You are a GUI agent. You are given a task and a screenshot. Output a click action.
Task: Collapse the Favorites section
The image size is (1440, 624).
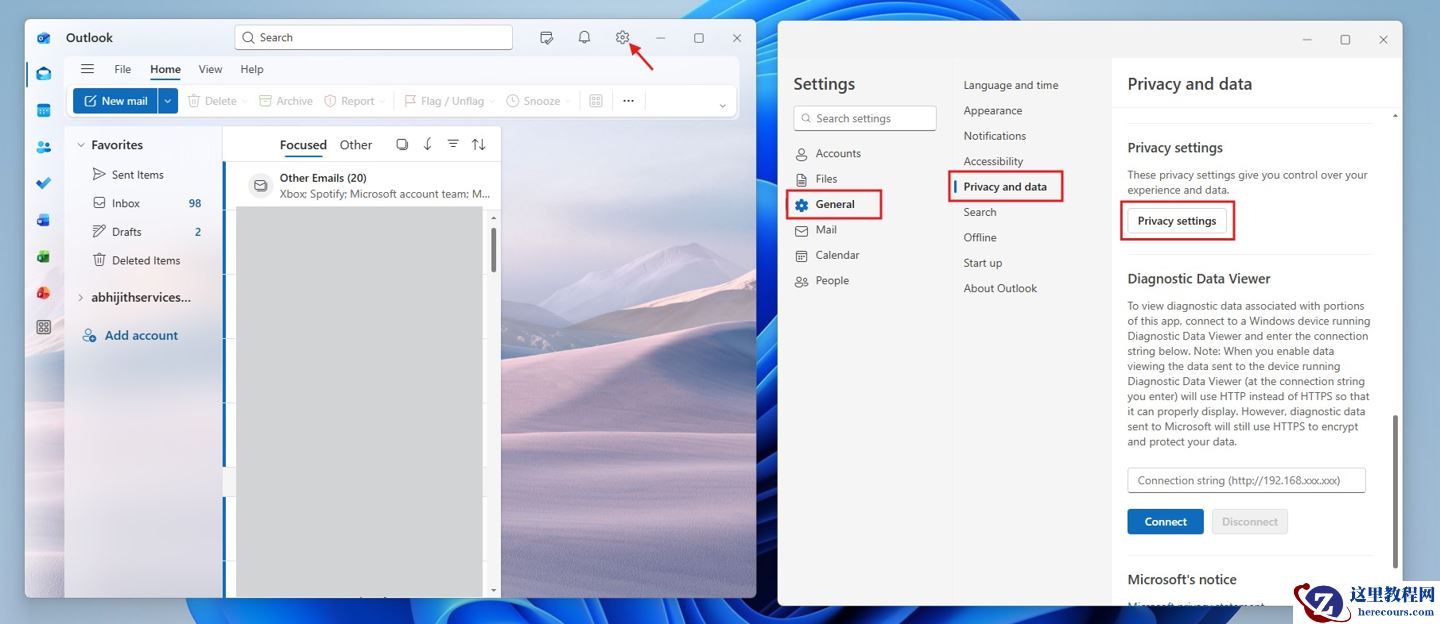tap(81, 144)
